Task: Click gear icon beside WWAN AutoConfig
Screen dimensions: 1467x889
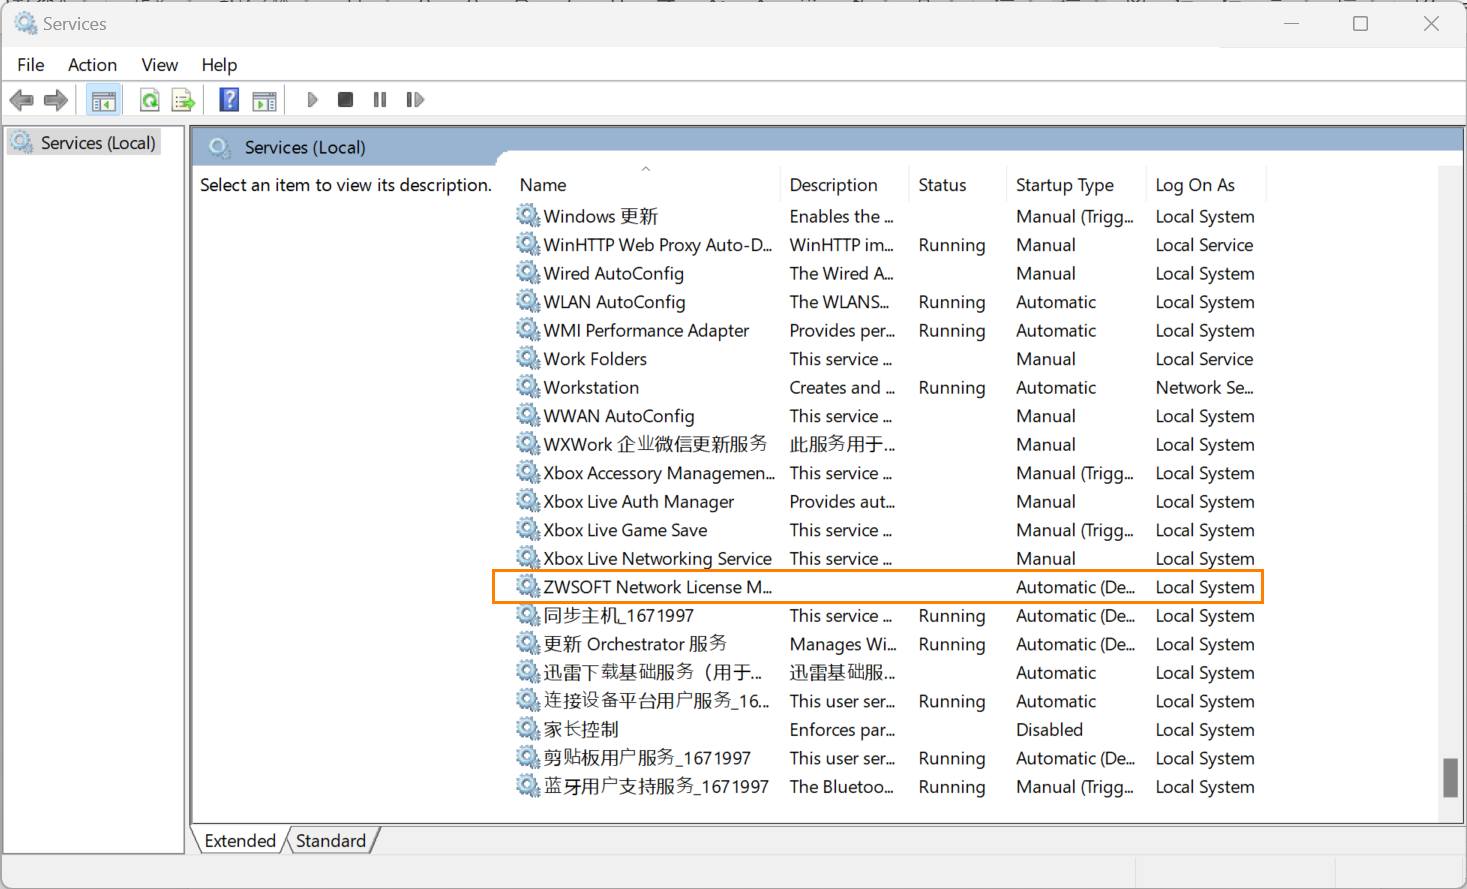Action: coord(528,415)
